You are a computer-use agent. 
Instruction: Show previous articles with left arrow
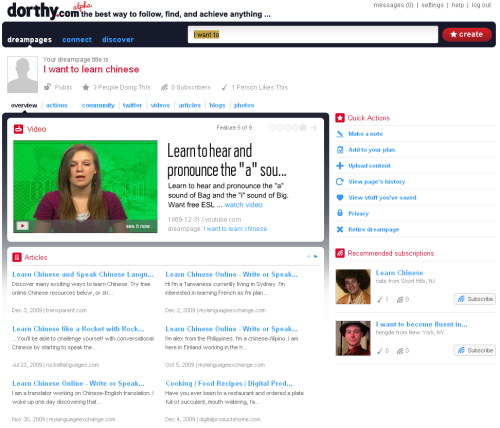308,256
